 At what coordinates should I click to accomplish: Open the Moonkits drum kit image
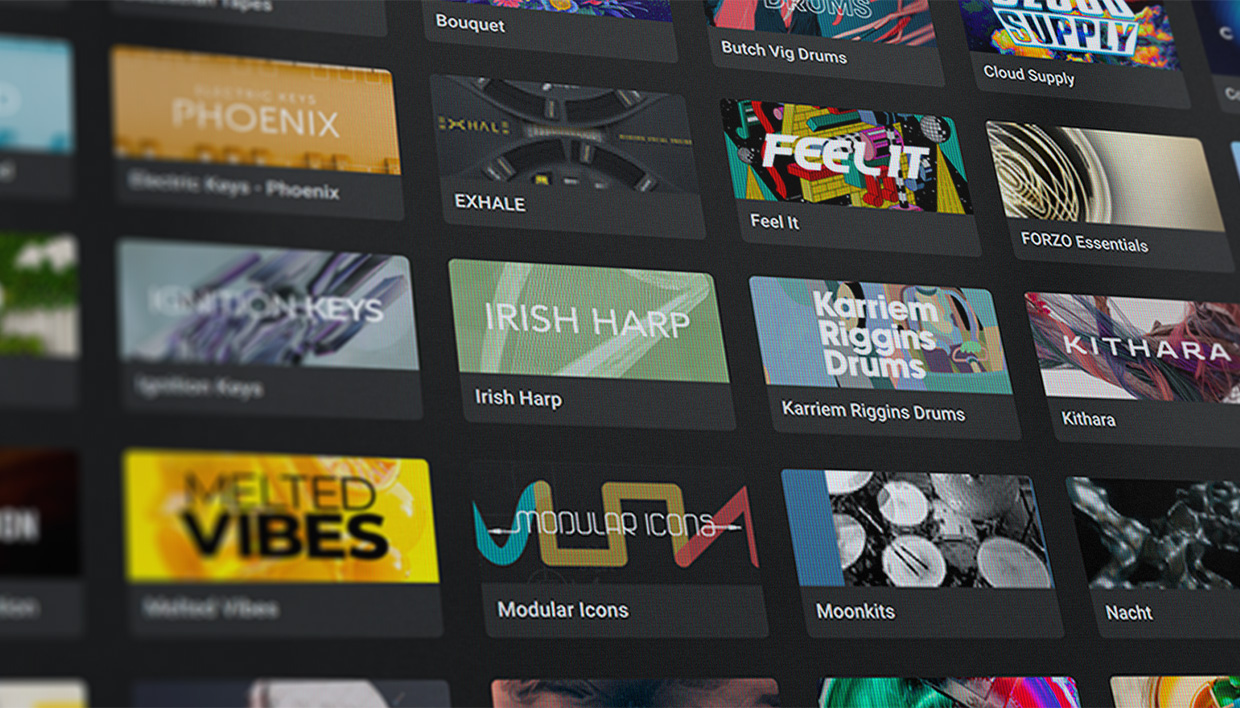916,529
